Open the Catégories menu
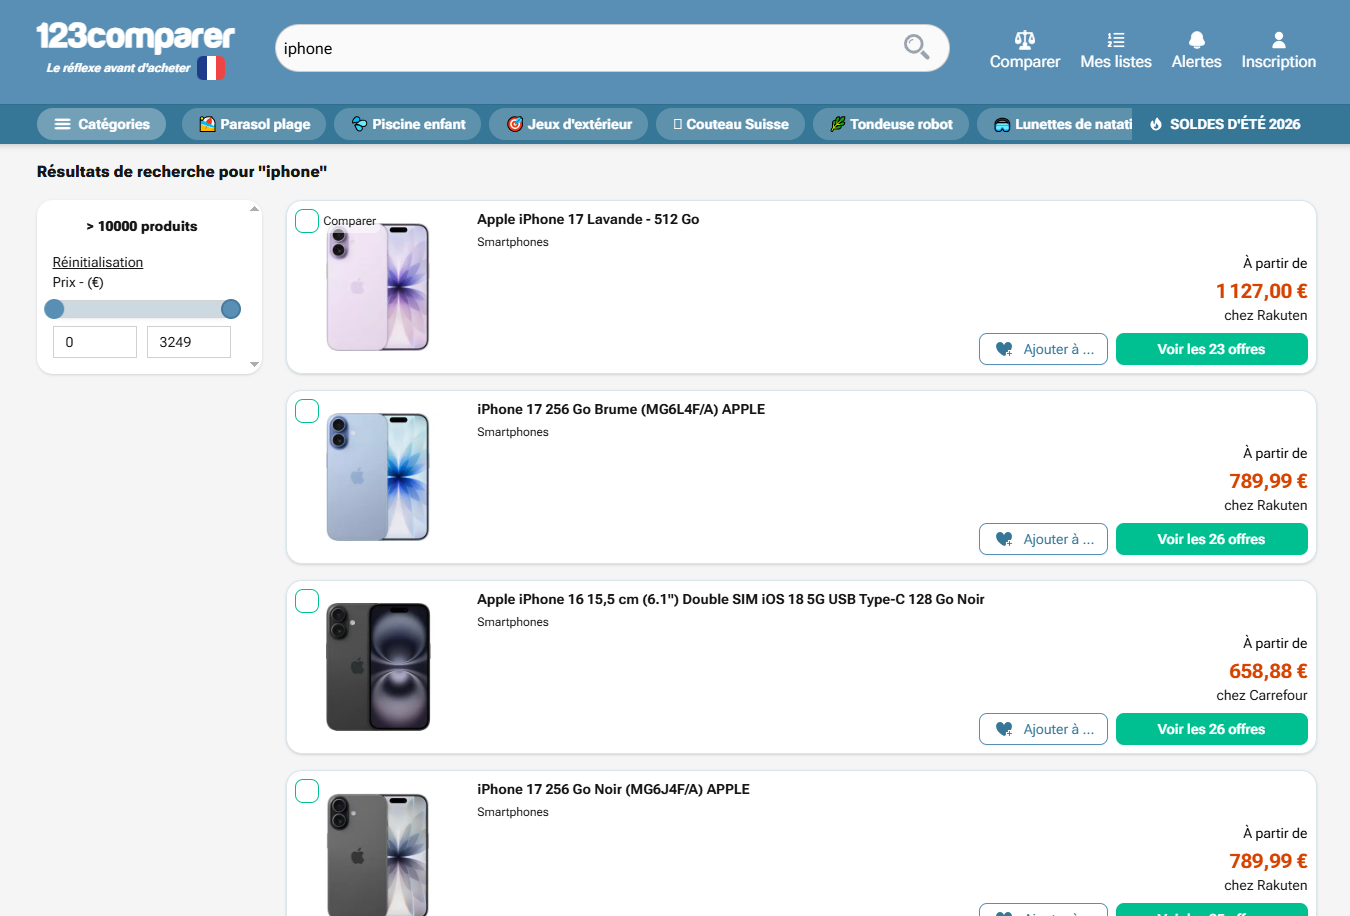Viewport: 1350px width, 916px height. [x=101, y=124]
